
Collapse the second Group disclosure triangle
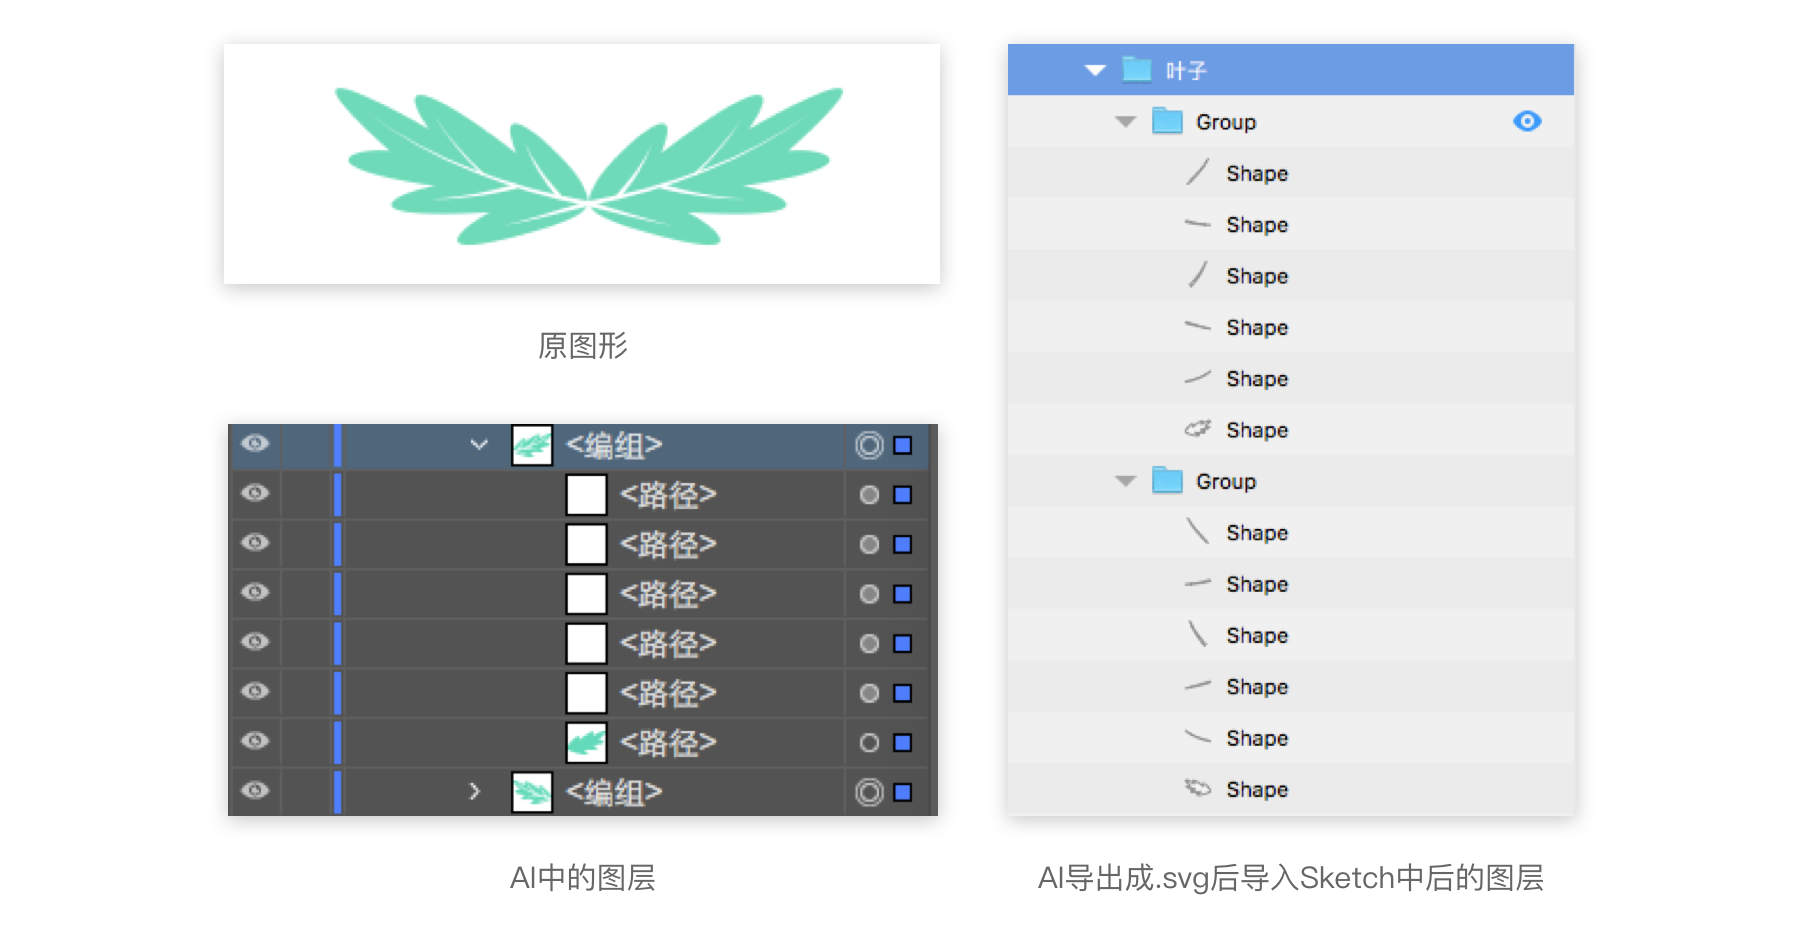pyautogui.click(x=1126, y=481)
